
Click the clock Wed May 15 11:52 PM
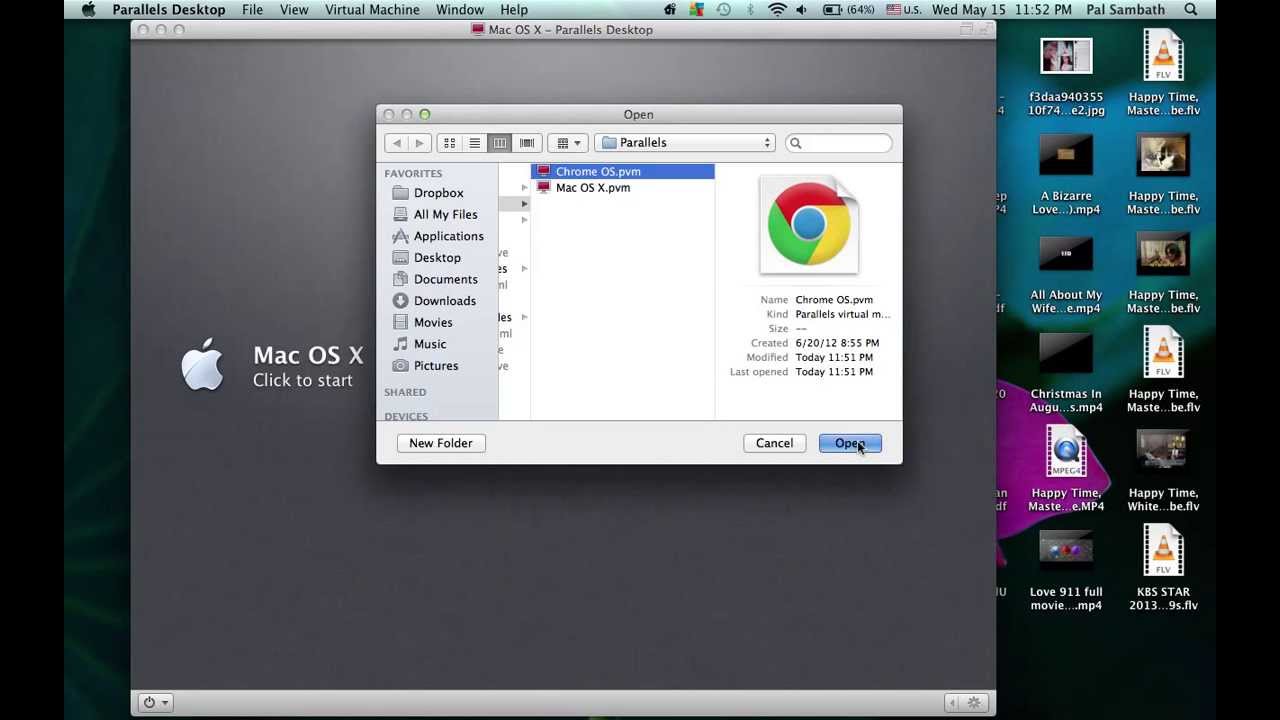coord(1003,10)
